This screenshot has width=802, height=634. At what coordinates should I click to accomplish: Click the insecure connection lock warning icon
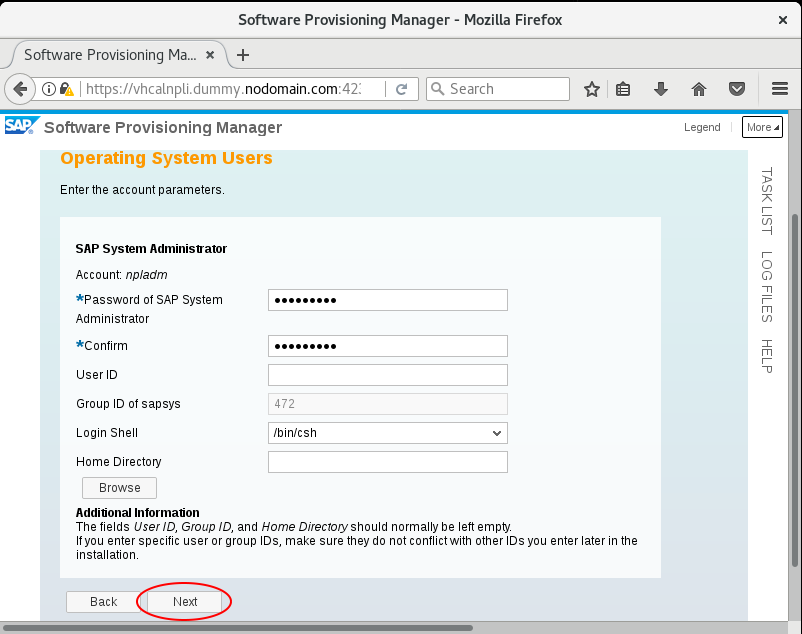coord(66,89)
